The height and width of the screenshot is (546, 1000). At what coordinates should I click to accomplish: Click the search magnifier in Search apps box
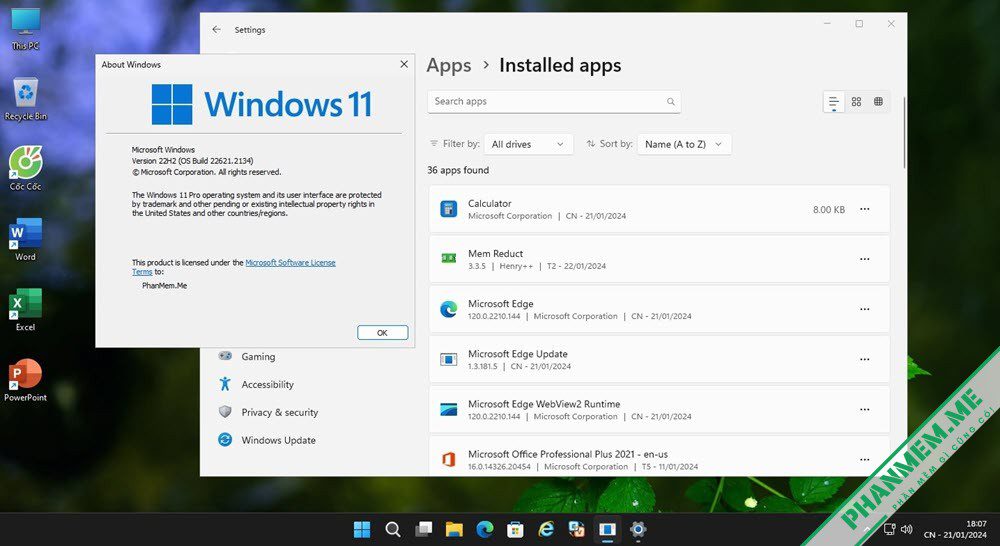tap(670, 101)
